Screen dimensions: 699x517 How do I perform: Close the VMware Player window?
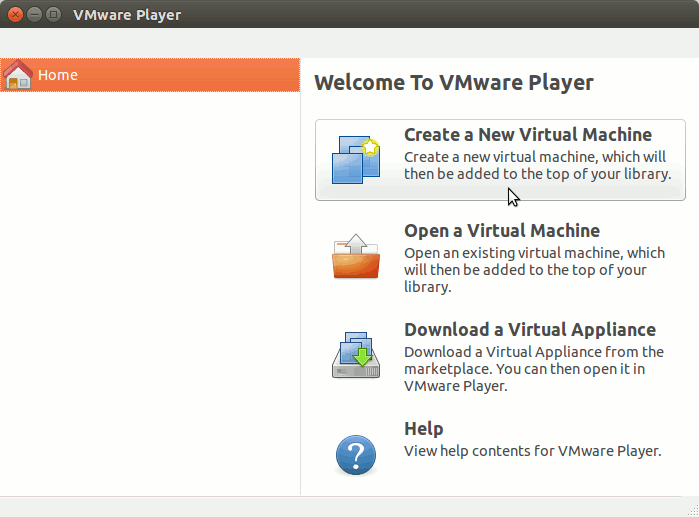tap(15, 15)
